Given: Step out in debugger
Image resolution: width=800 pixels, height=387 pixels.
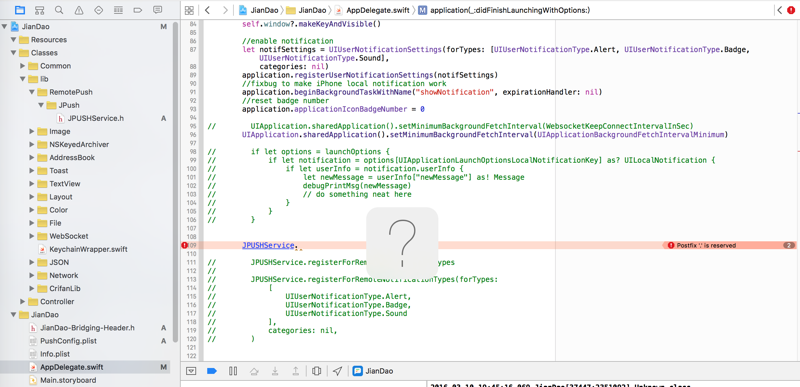Looking at the screenshot, I should [x=295, y=371].
